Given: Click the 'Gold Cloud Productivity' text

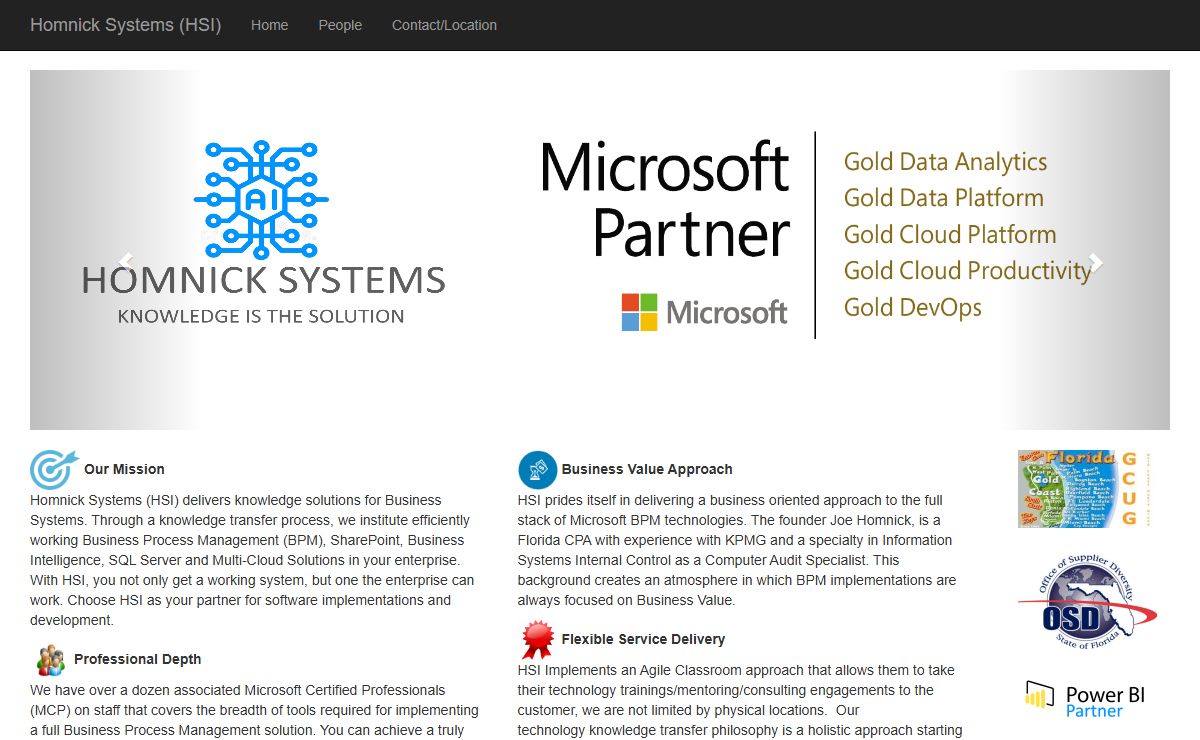Looking at the screenshot, I should coord(967,271).
